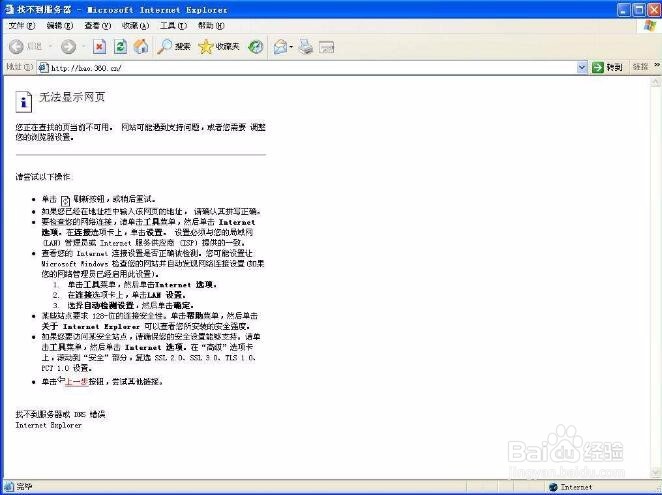Click the Internet Explorer footer text
The image size is (662, 495).
(x=49, y=425)
